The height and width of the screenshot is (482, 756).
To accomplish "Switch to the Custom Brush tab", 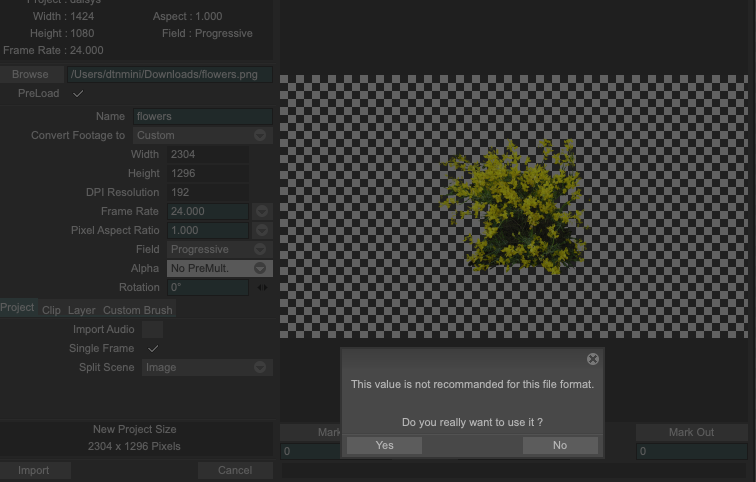I will [x=137, y=310].
